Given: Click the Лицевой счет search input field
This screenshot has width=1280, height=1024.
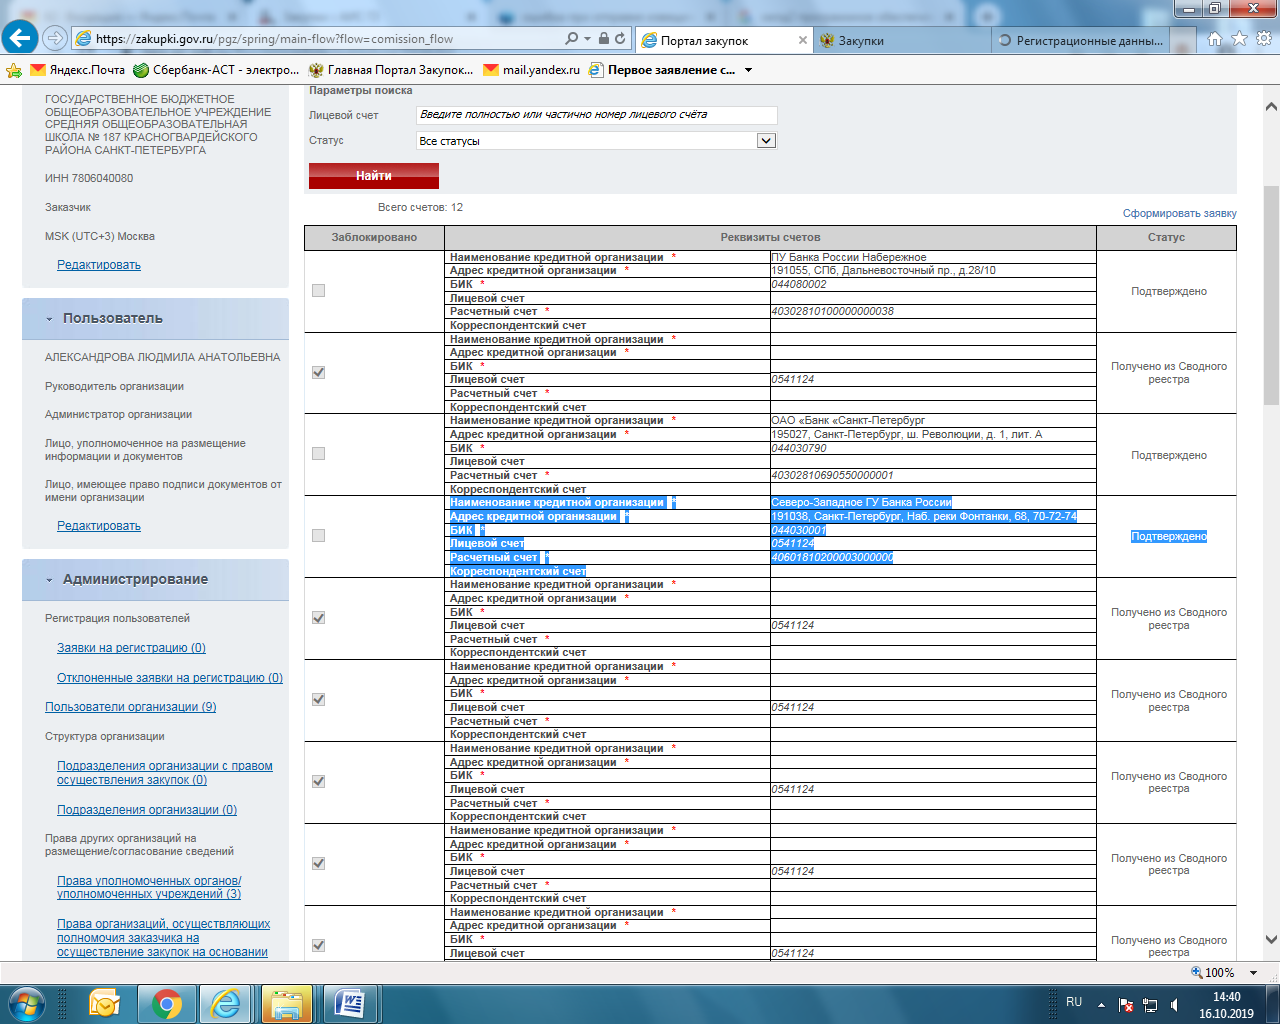Looking at the screenshot, I should coord(596,115).
